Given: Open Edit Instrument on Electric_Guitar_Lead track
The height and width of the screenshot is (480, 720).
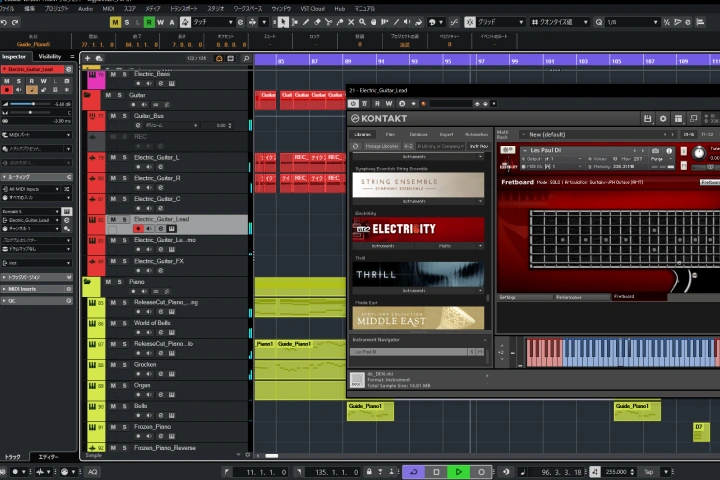Looking at the screenshot, I should coord(171,228).
